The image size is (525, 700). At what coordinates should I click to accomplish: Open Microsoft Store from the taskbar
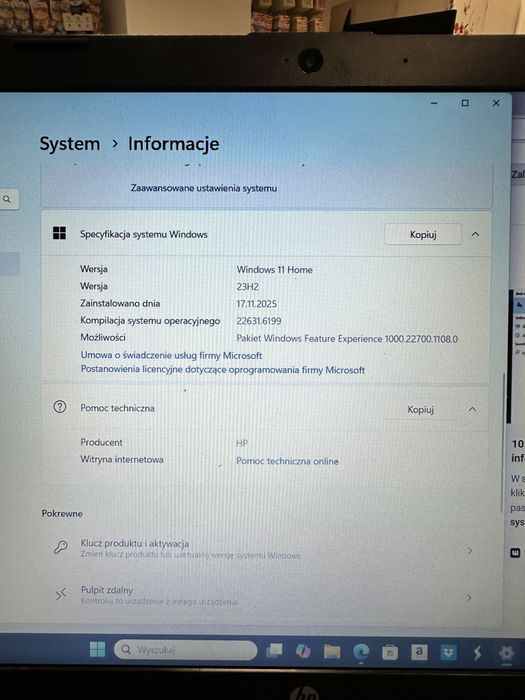pos(390,653)
